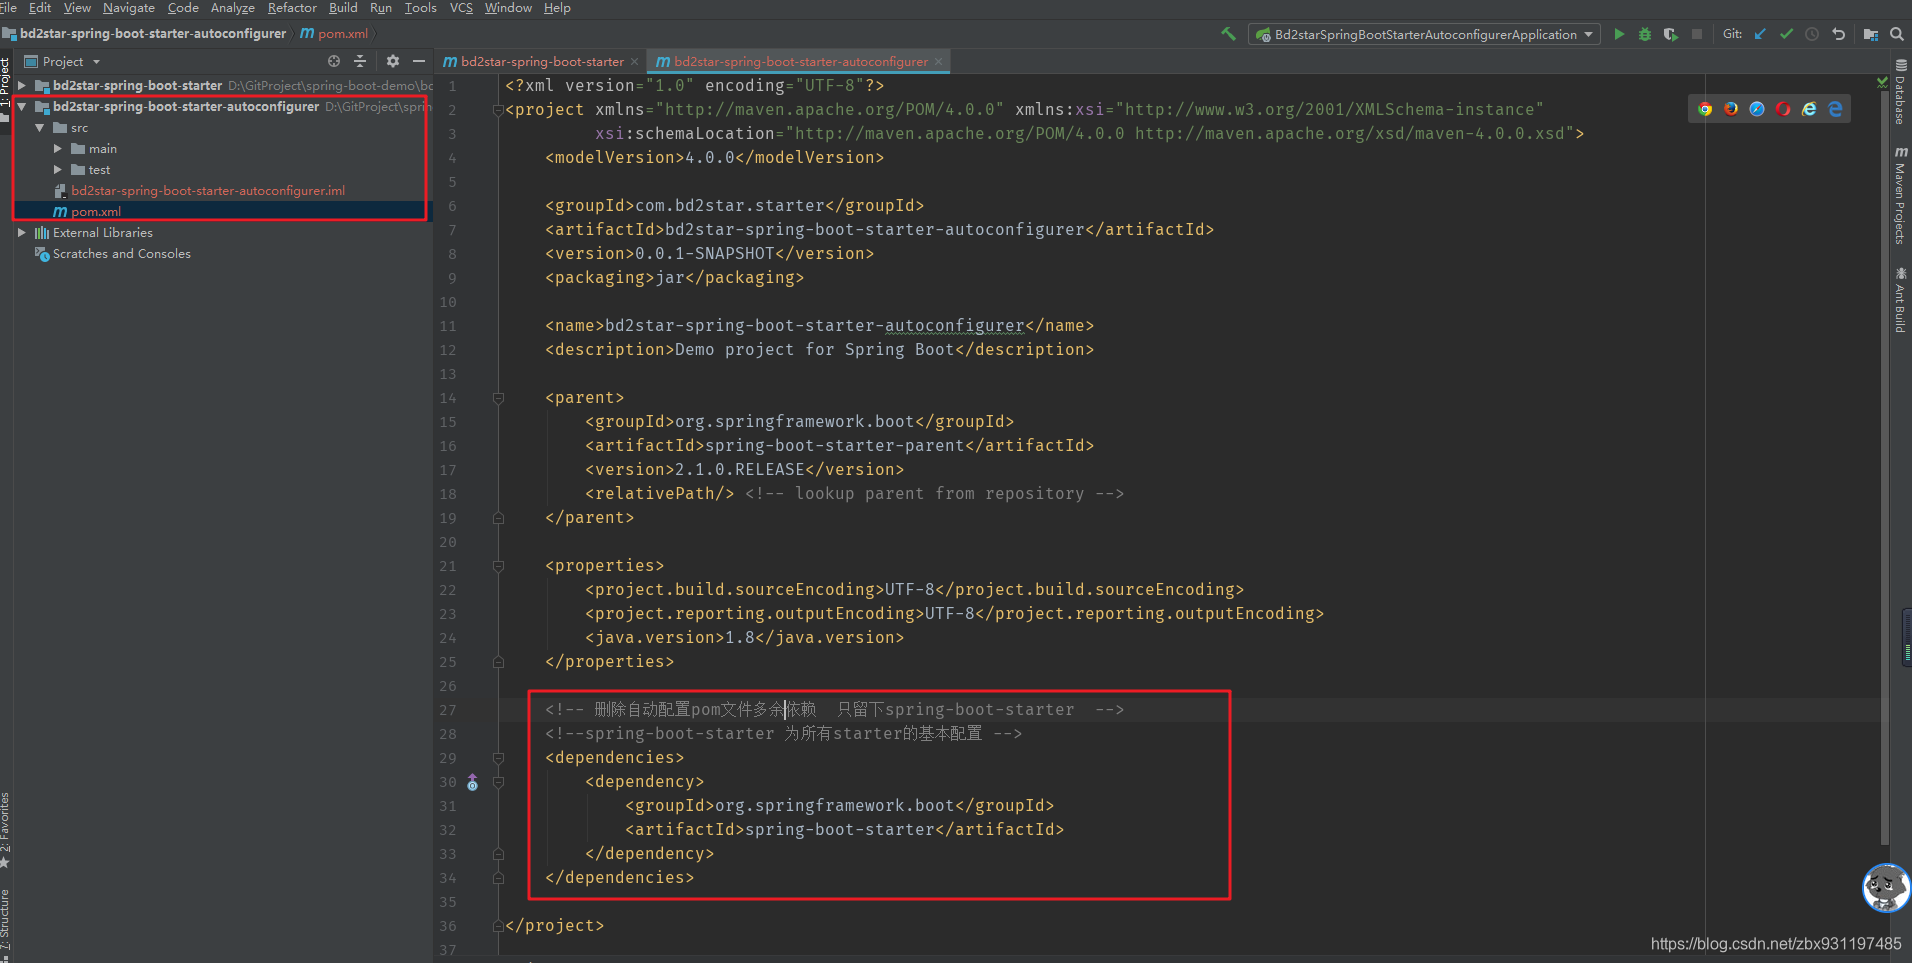The height and width of the screenshot is (963, 1912).
Task: Fold the <project> tag at line 2
Action: click(x=498, y=110)
